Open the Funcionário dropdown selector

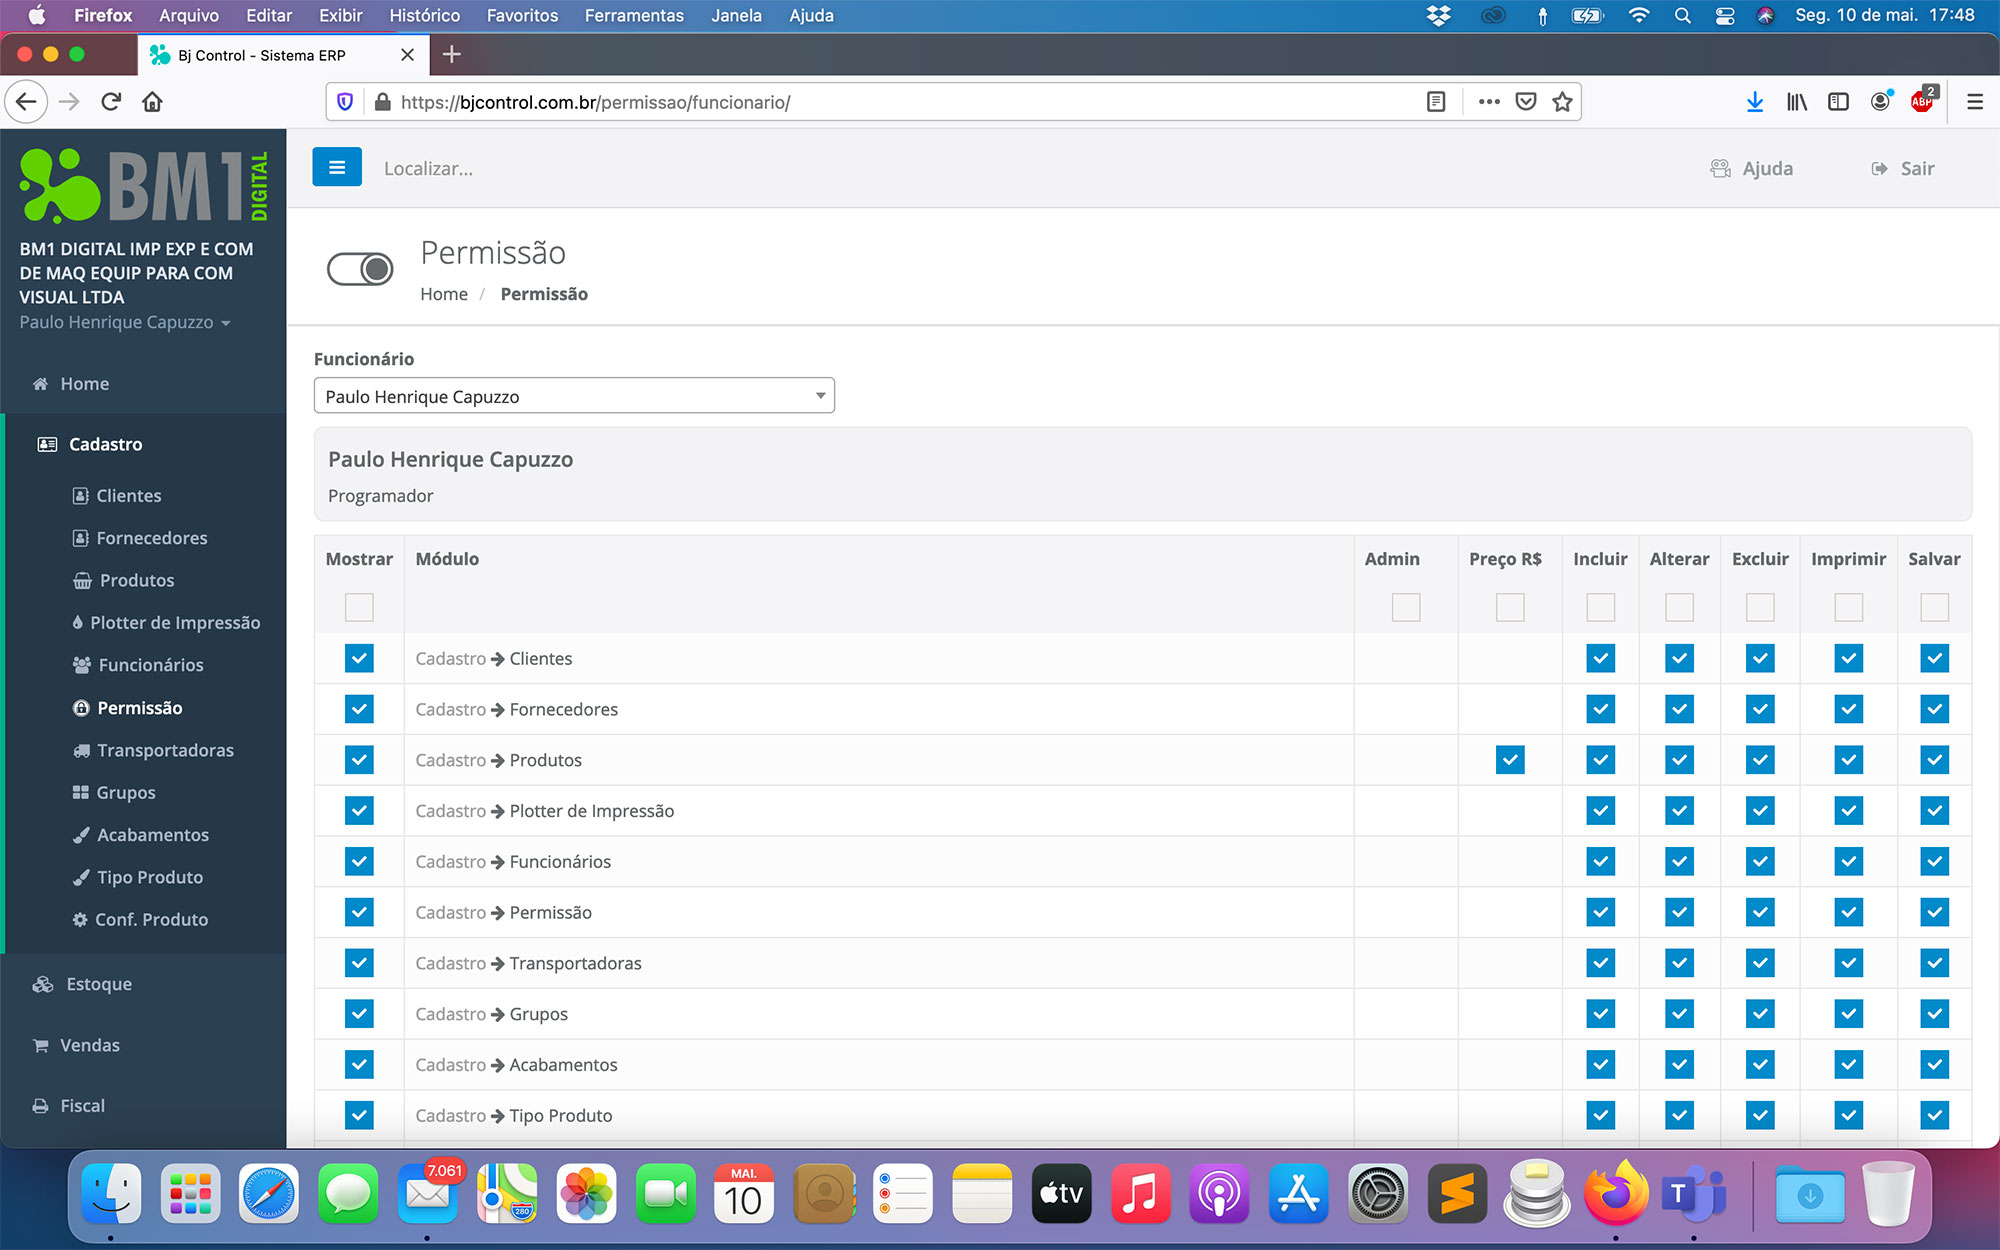[x=573, y=396]
